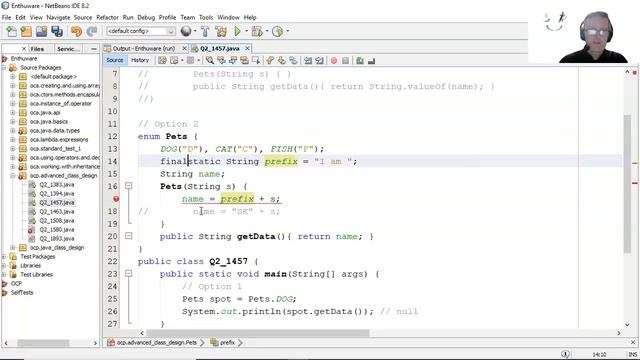Click the Toggle Rectangular Selection icon

256,60
